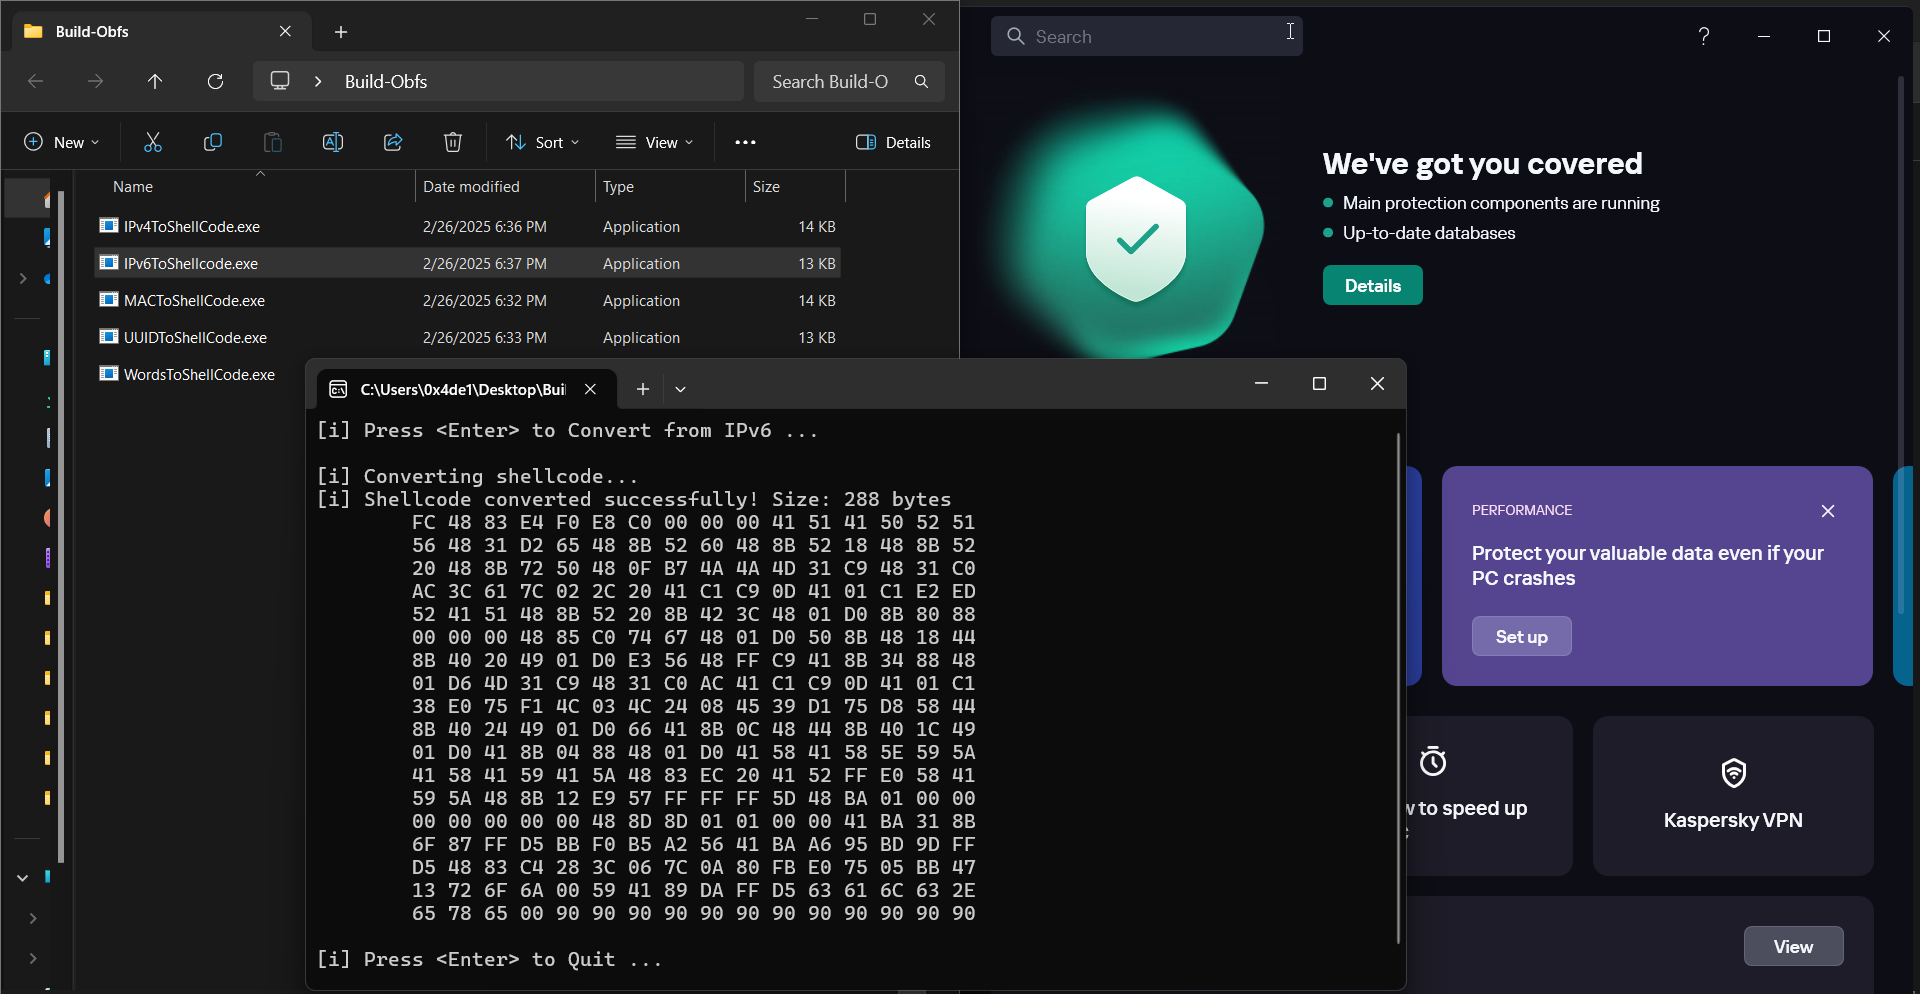Click the Kaspersky Search field
This screenshot has width=1920, height=994.
pyautogui.click(x=1146, y=36)
